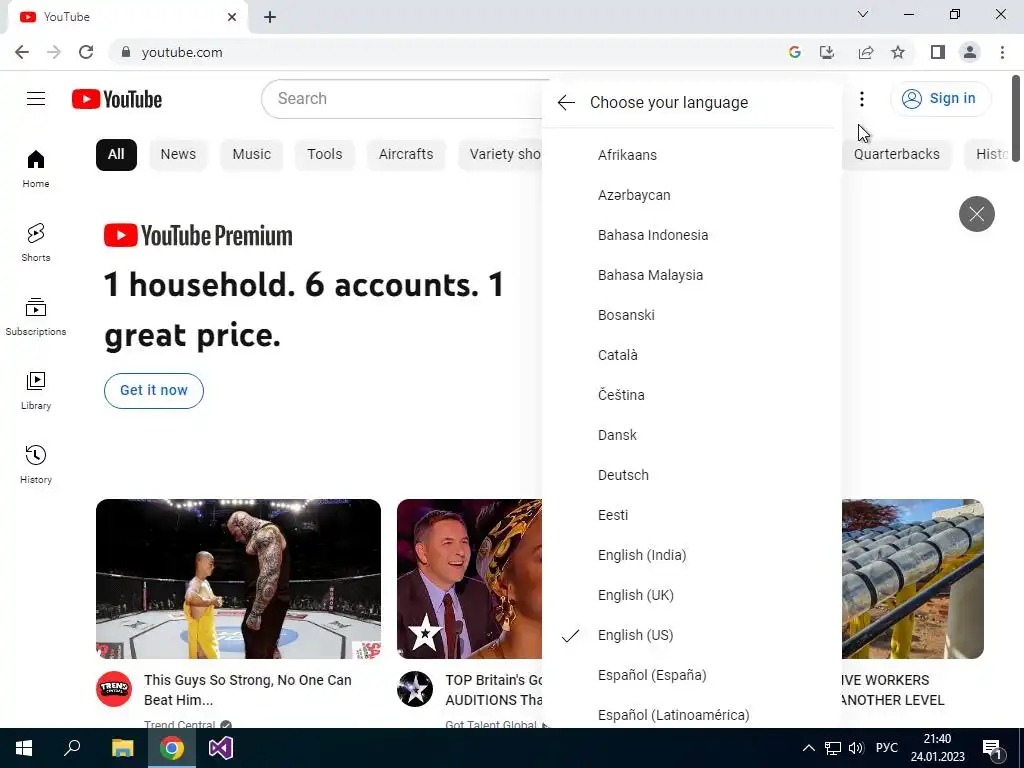Open Visual Studio from taskbar

coord(221,748)
